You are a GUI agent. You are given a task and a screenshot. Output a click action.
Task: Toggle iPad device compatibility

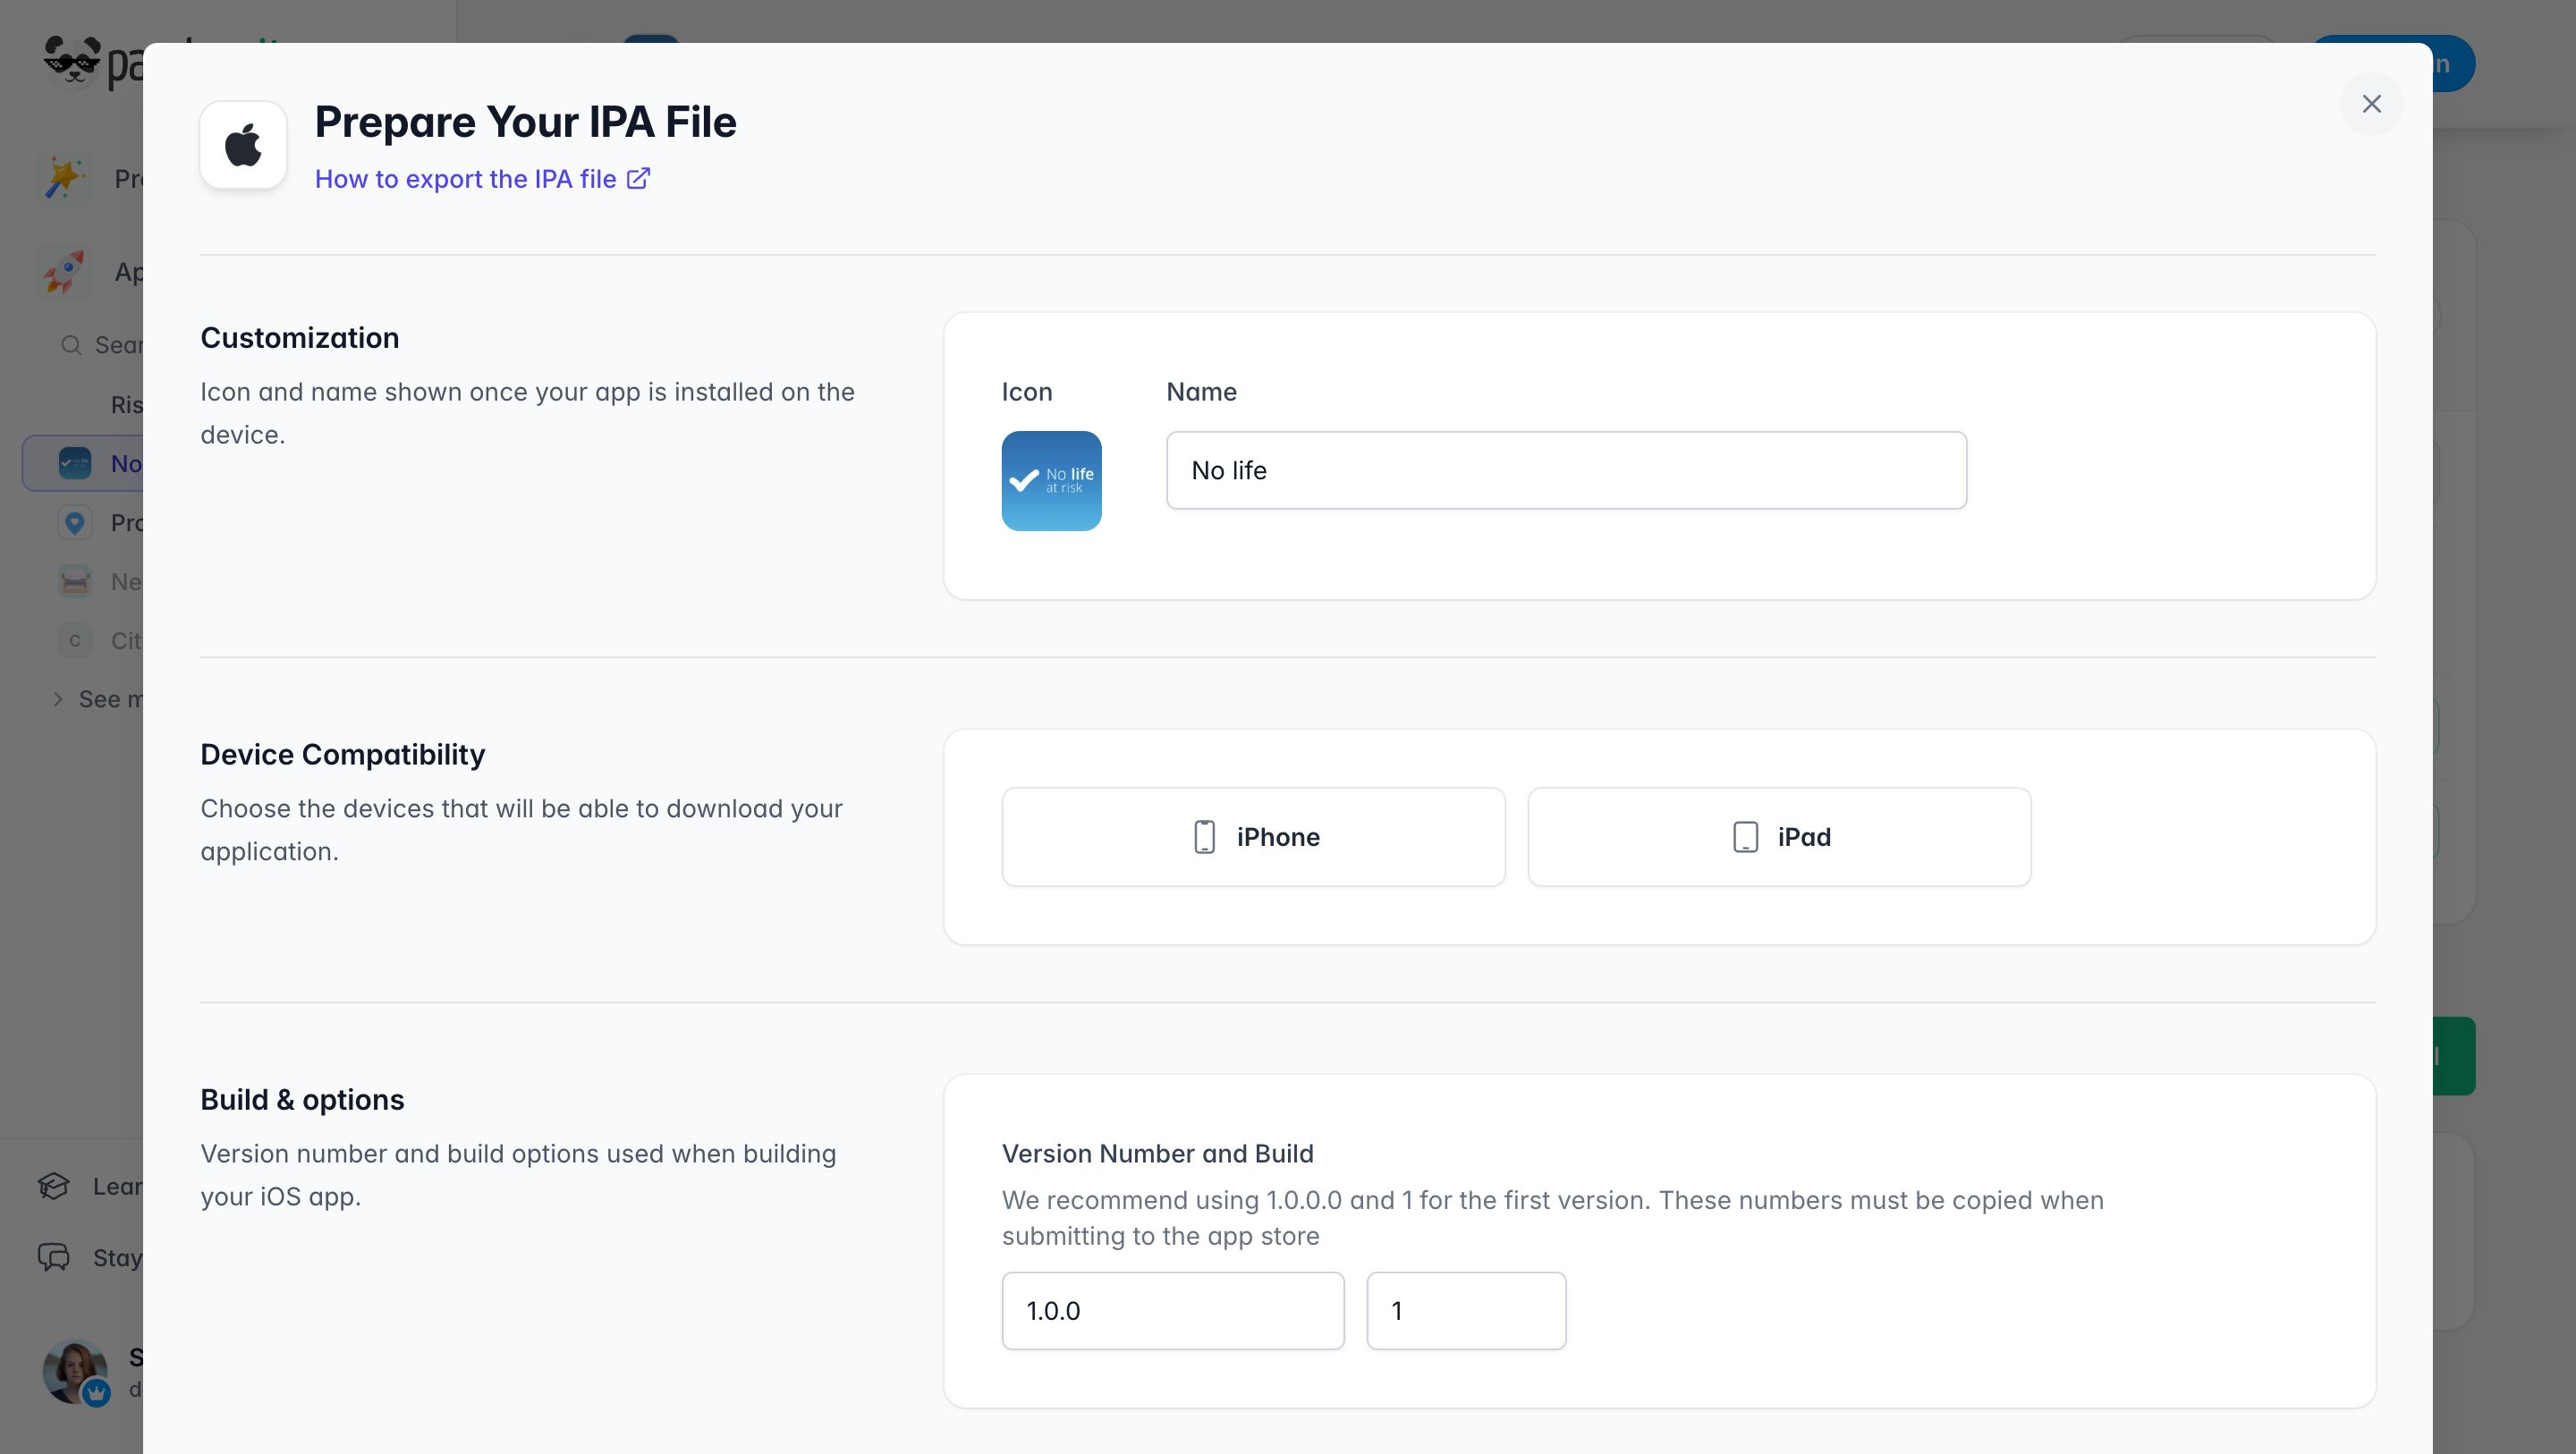[1779, 837]
